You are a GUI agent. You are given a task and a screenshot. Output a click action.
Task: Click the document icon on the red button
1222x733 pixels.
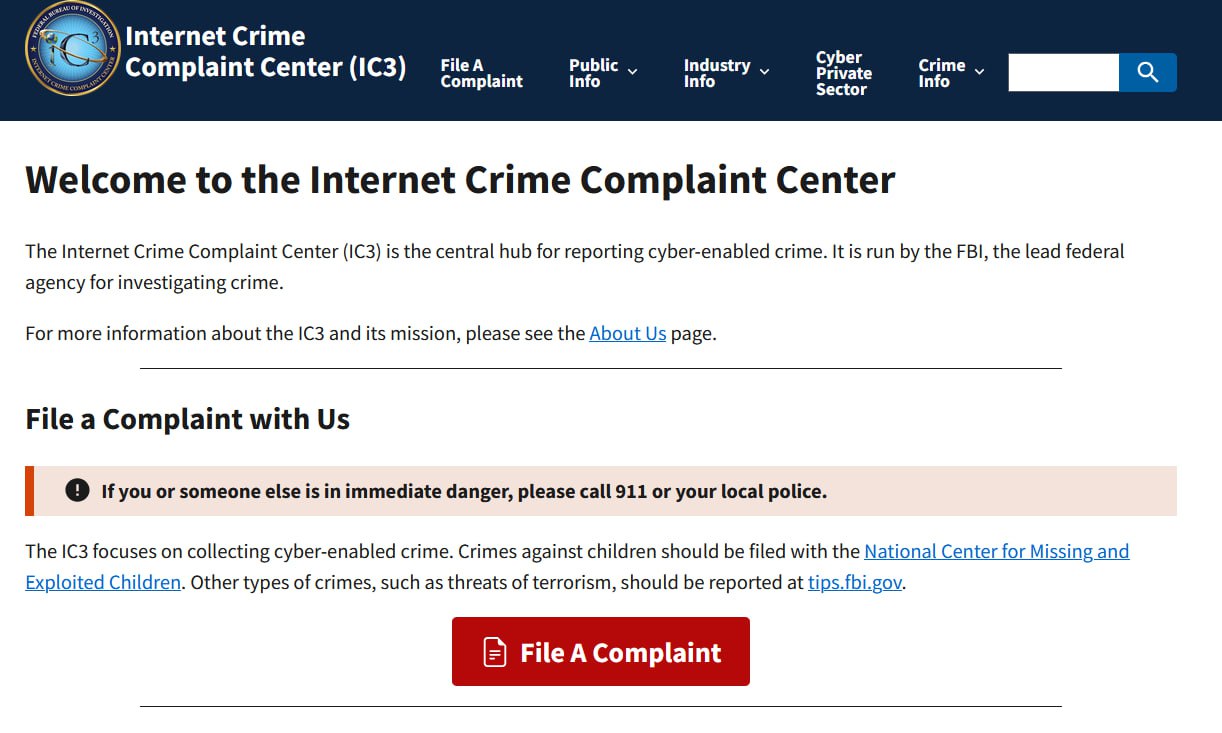point(495,653)
